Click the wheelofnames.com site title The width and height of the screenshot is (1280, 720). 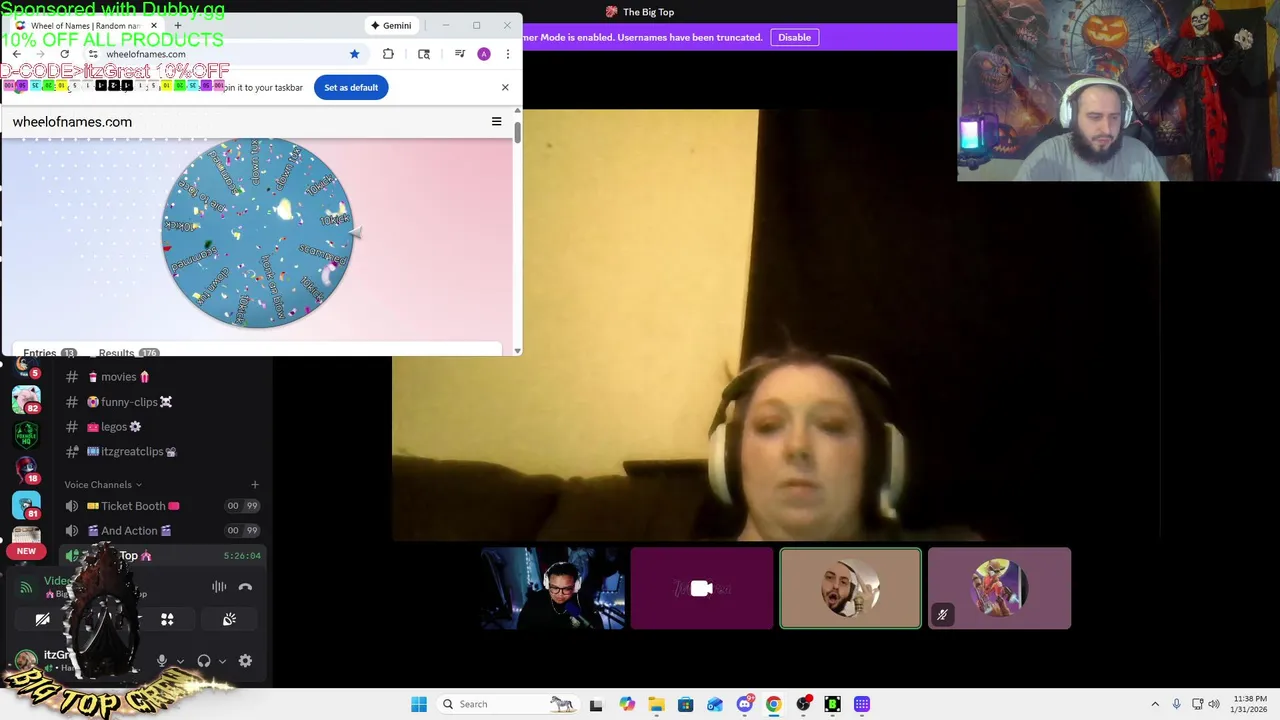(x=72, y=122)
